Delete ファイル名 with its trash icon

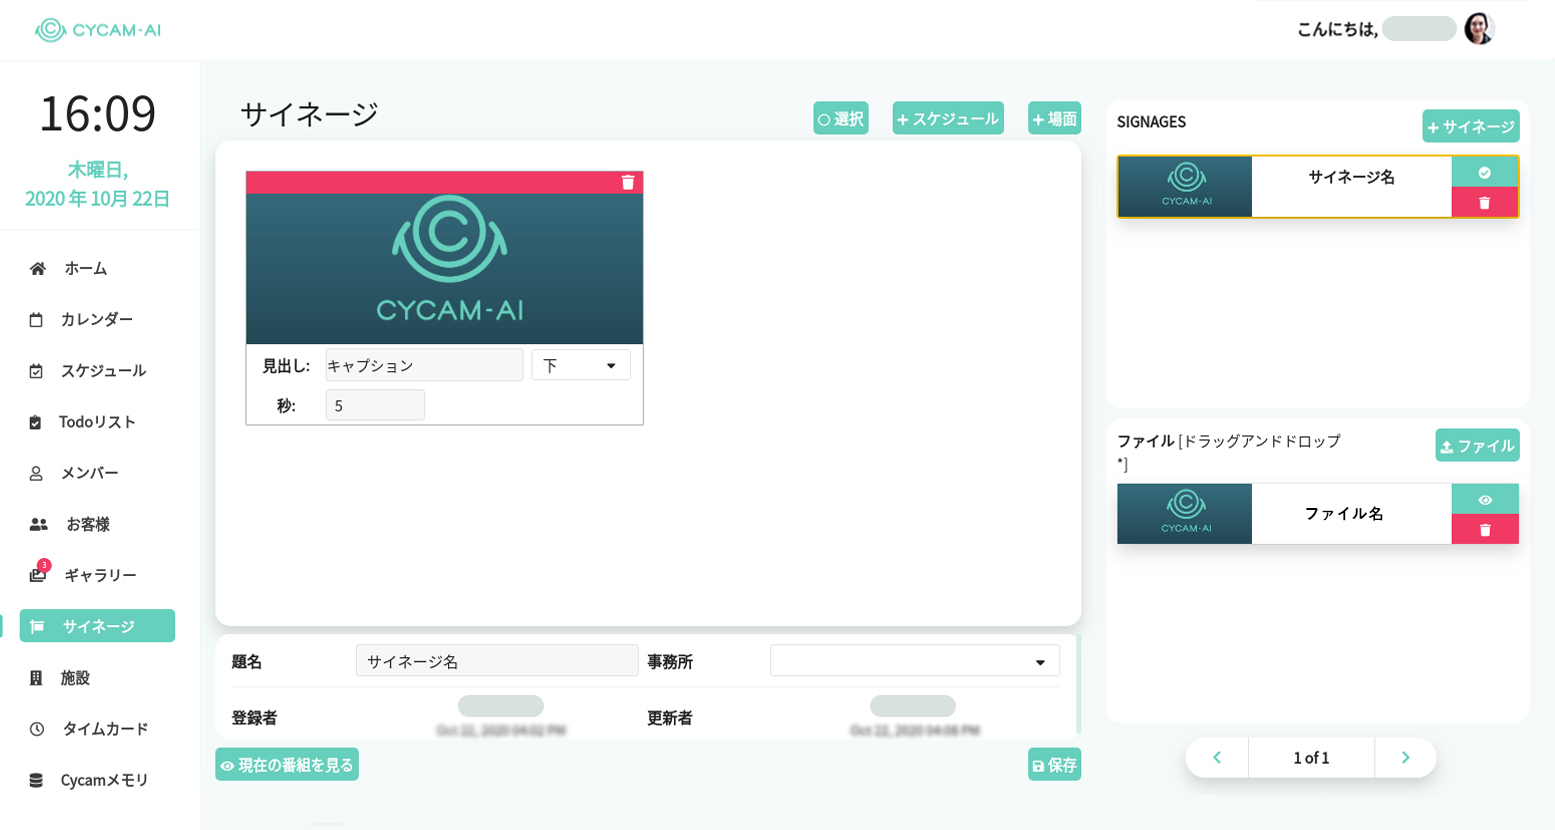[1485, 529]
